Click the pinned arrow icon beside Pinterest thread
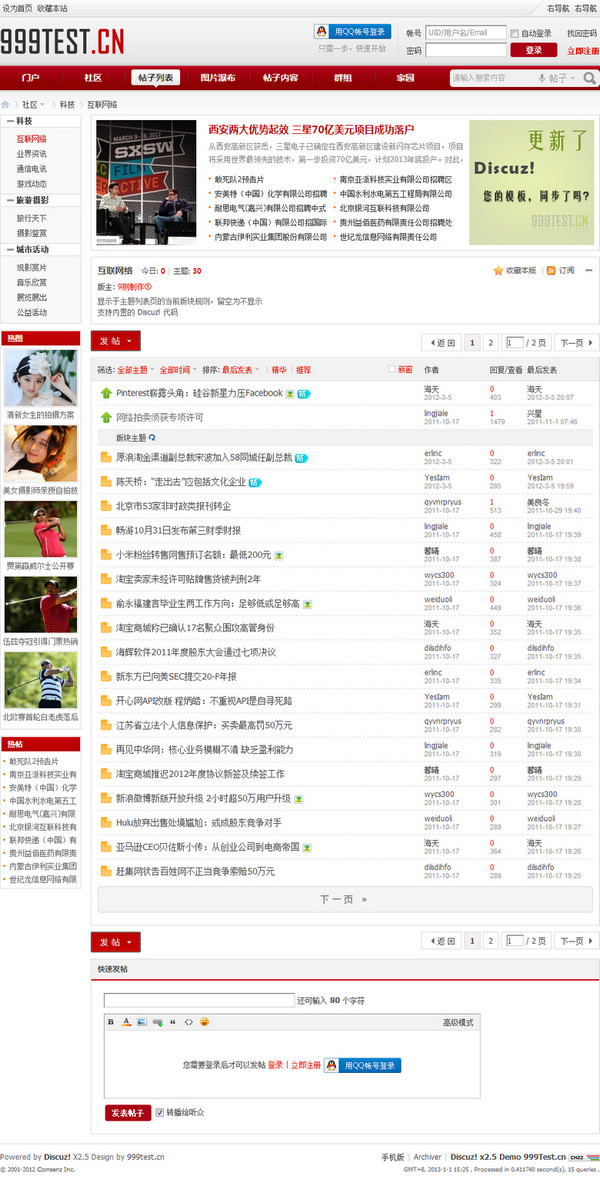Viewport: 600px width, 1183px height. coord(106,393)
